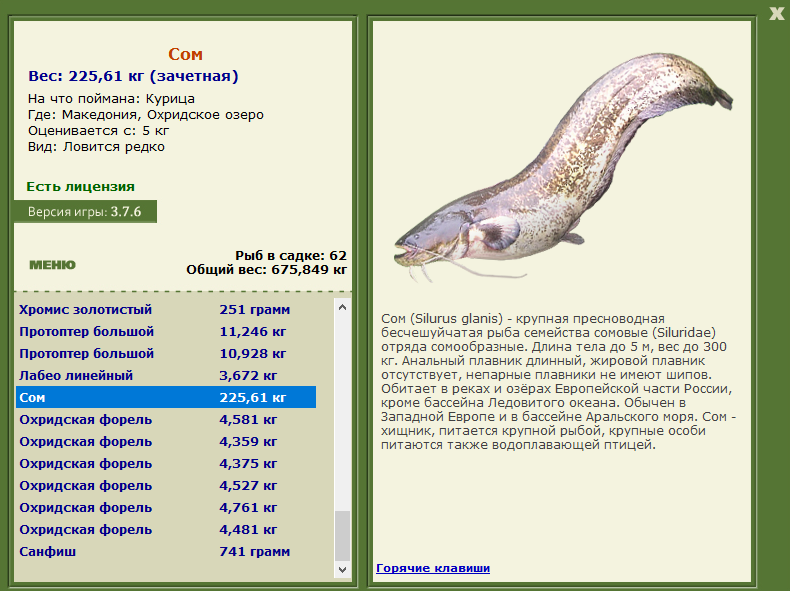Click the scrollbar up arrow in fish list
Image resolution: width=790 pixels, height=591 pixels.
click(x=343, y=307)
